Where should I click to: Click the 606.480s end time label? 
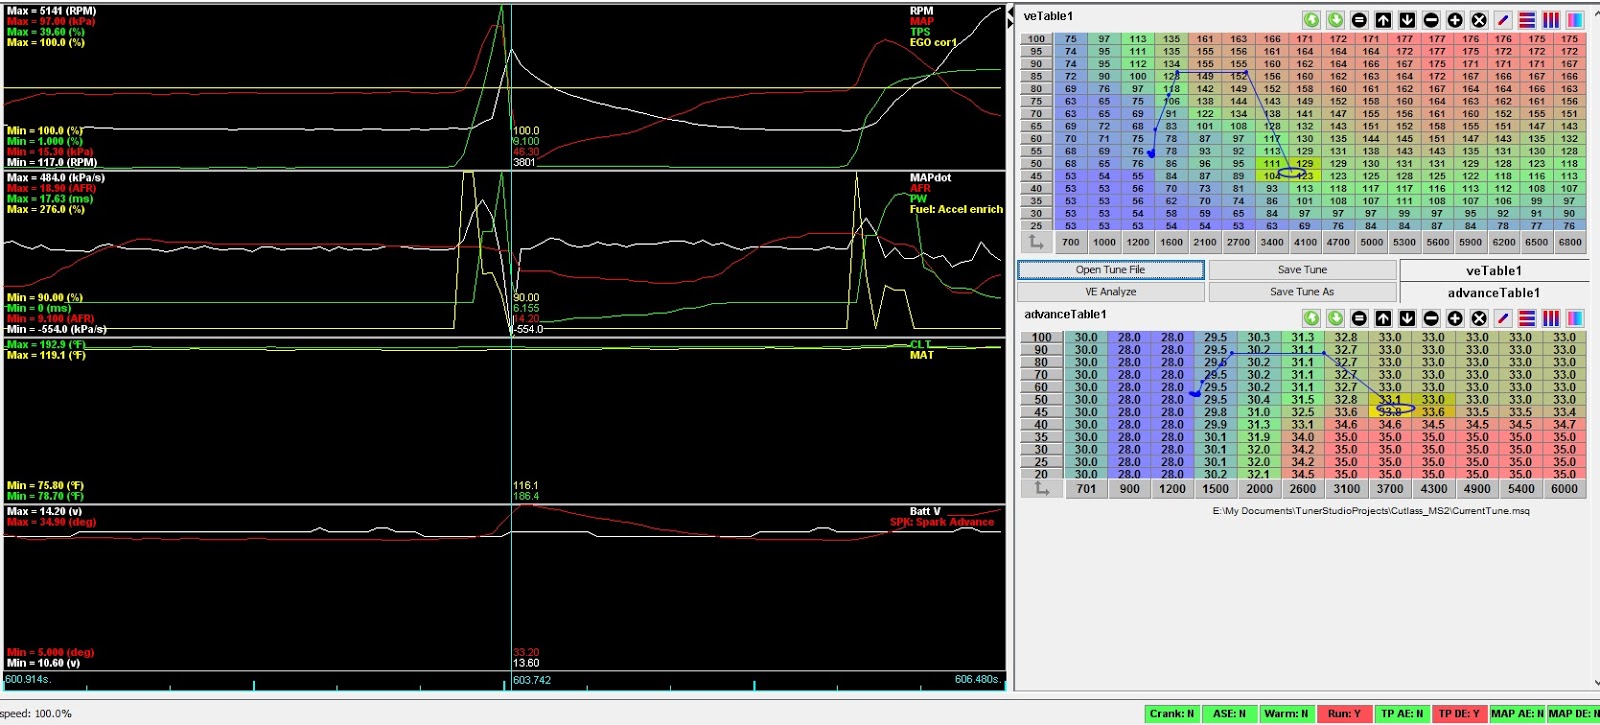coord(977,680)
